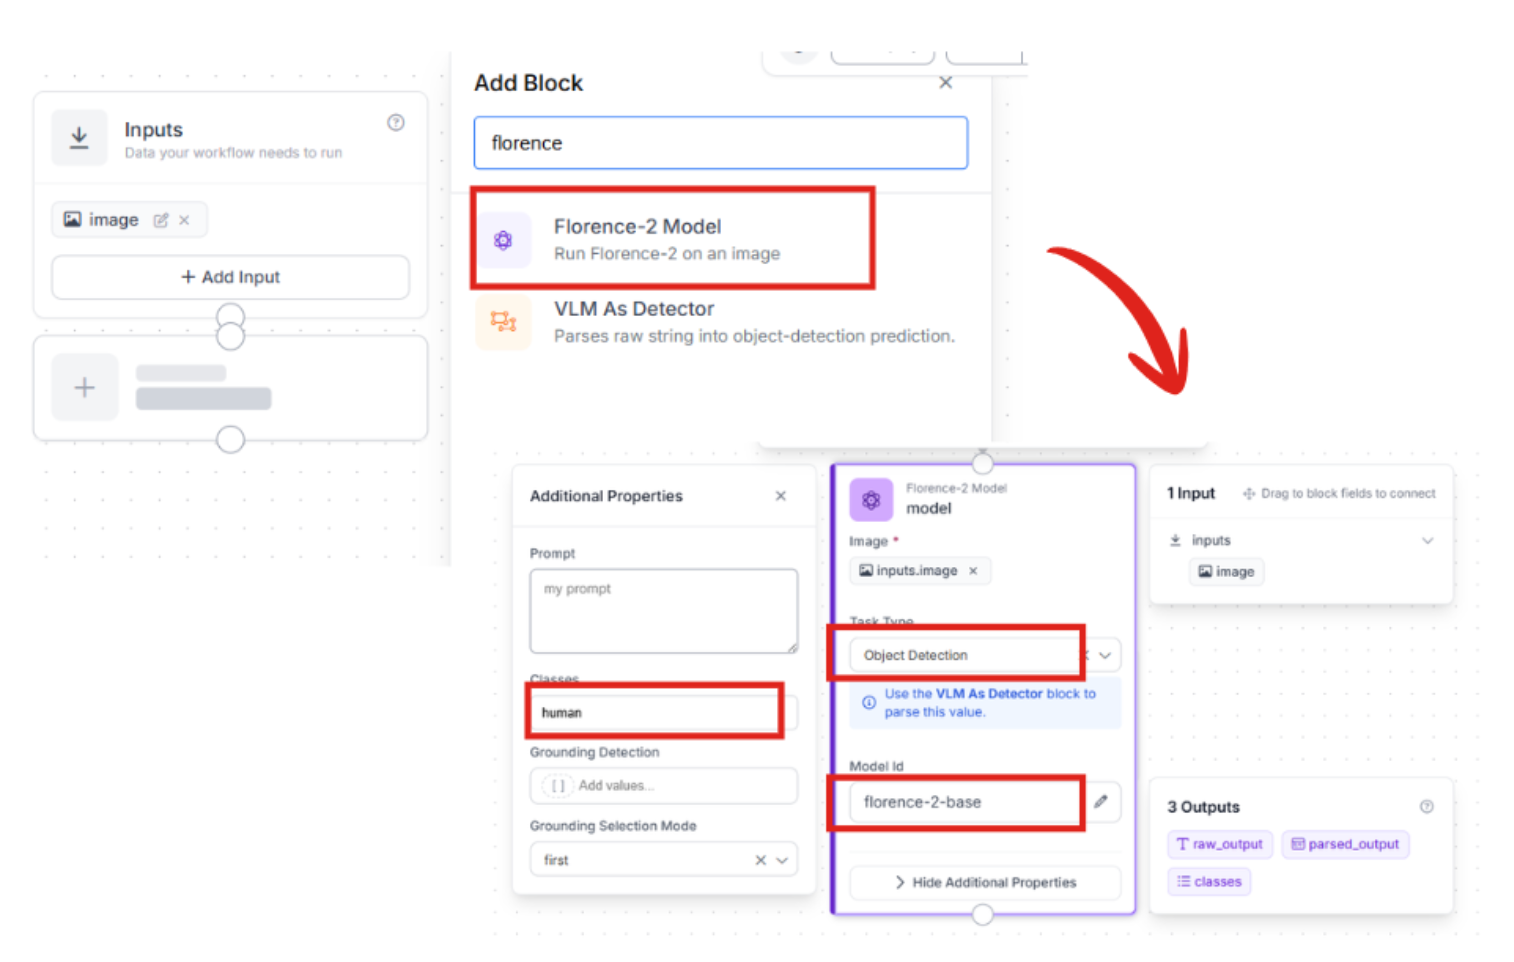
Task: Click the info icon in the hint box
Action: coord(869,702)
